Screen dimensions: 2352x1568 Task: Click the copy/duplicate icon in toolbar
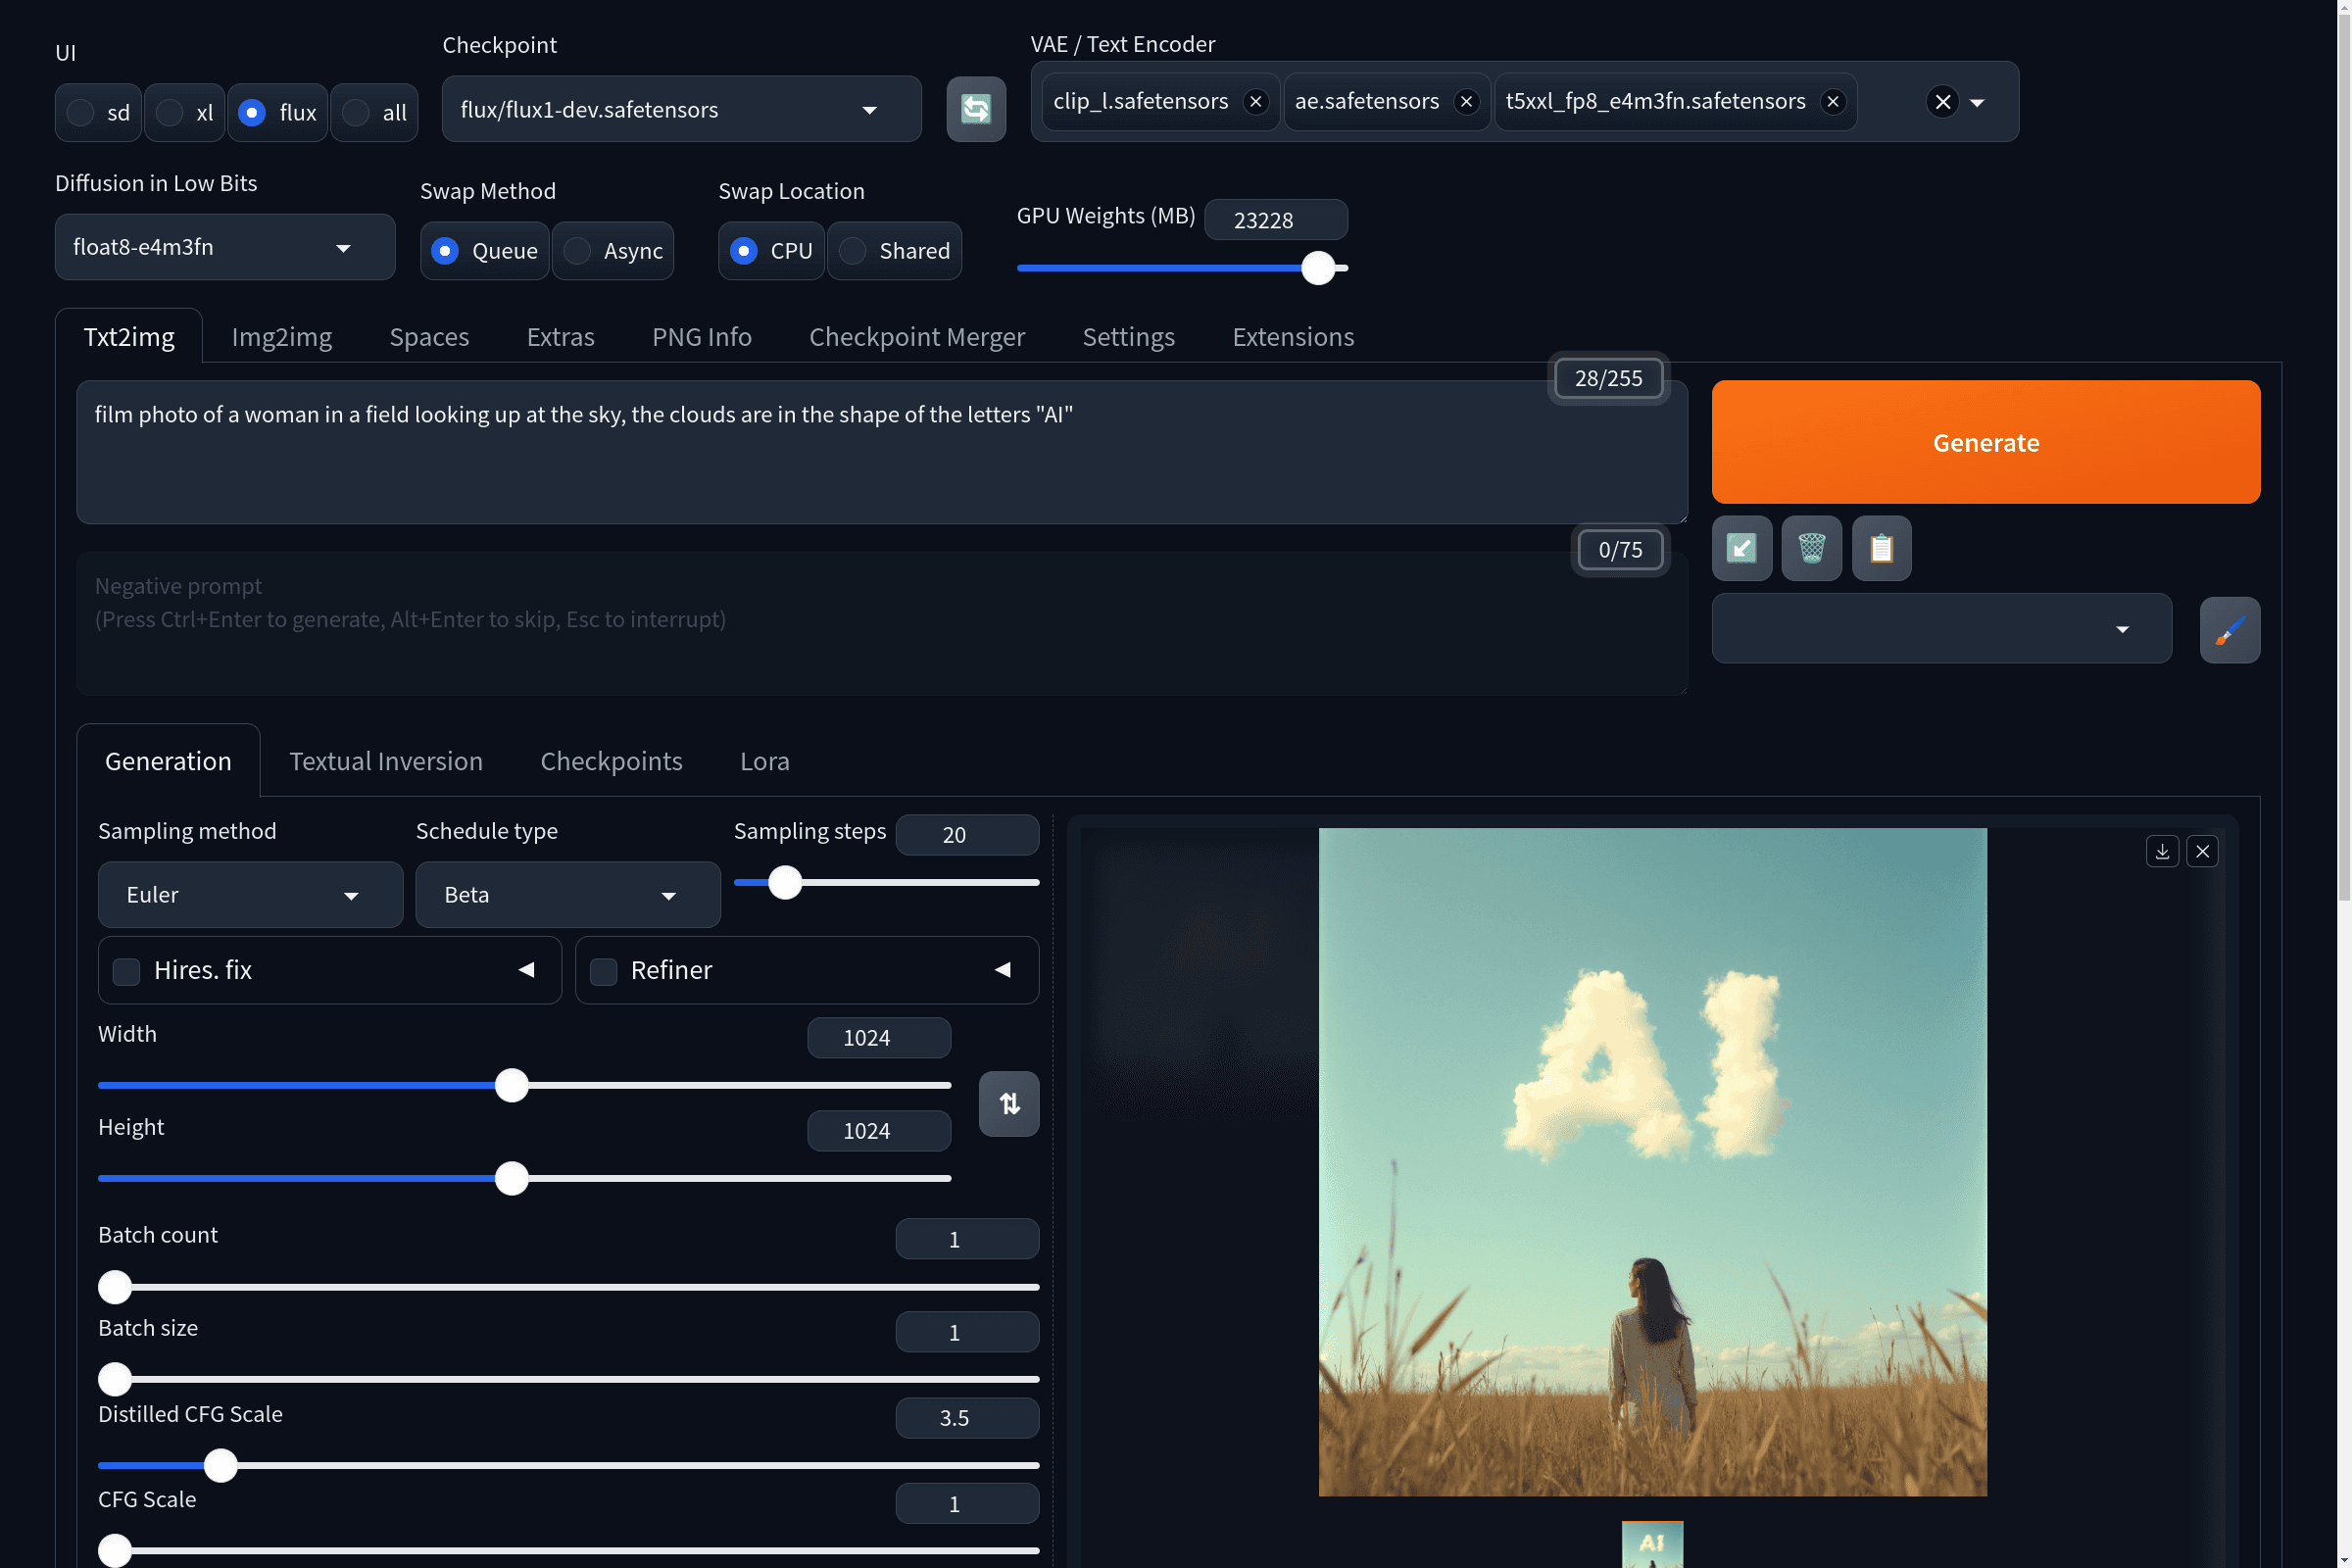click(1880, 548)
